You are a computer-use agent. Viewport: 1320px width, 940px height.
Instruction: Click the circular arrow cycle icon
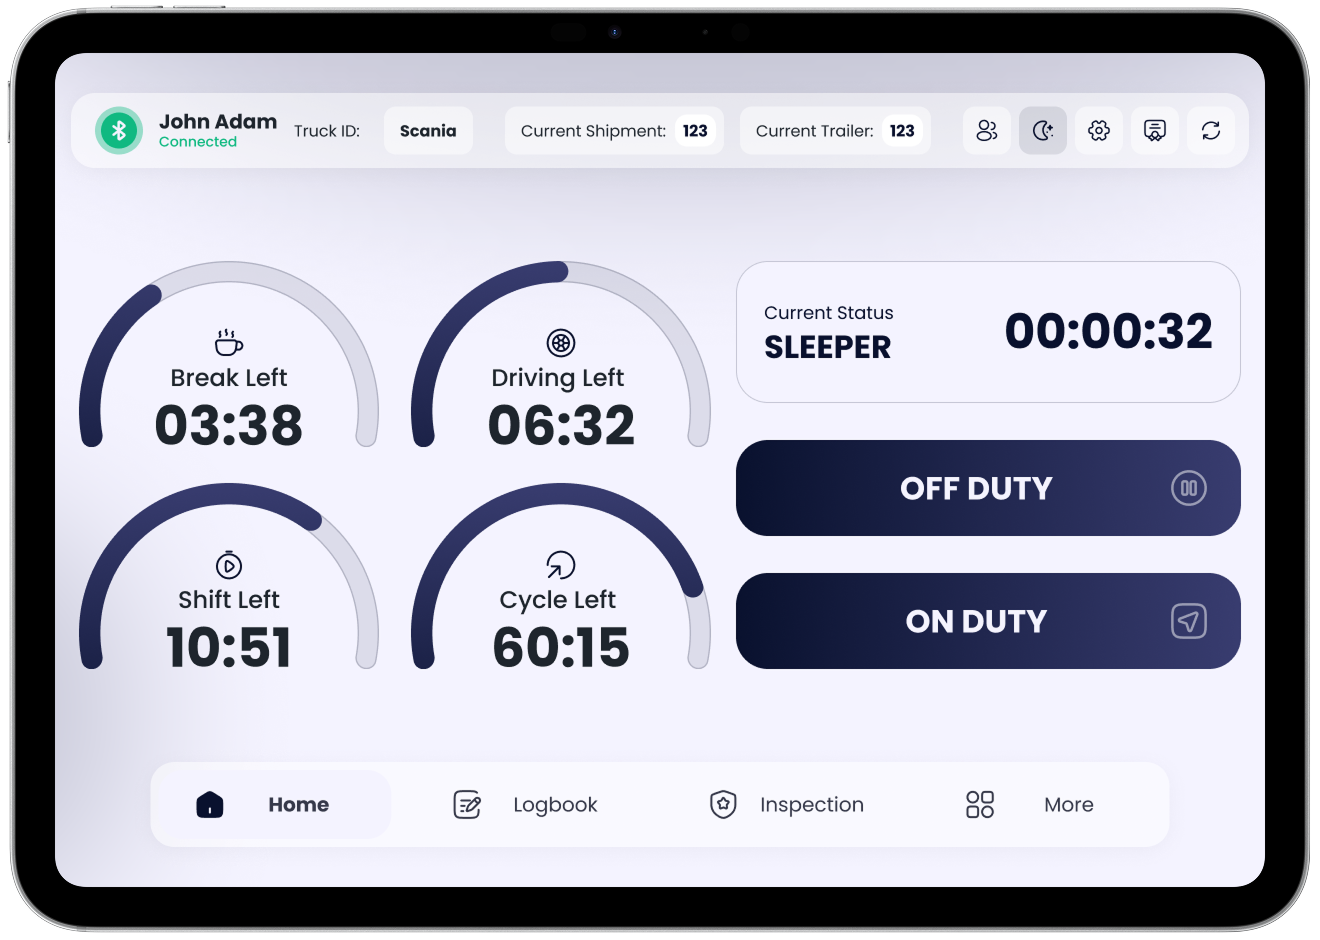coord(561,565)
